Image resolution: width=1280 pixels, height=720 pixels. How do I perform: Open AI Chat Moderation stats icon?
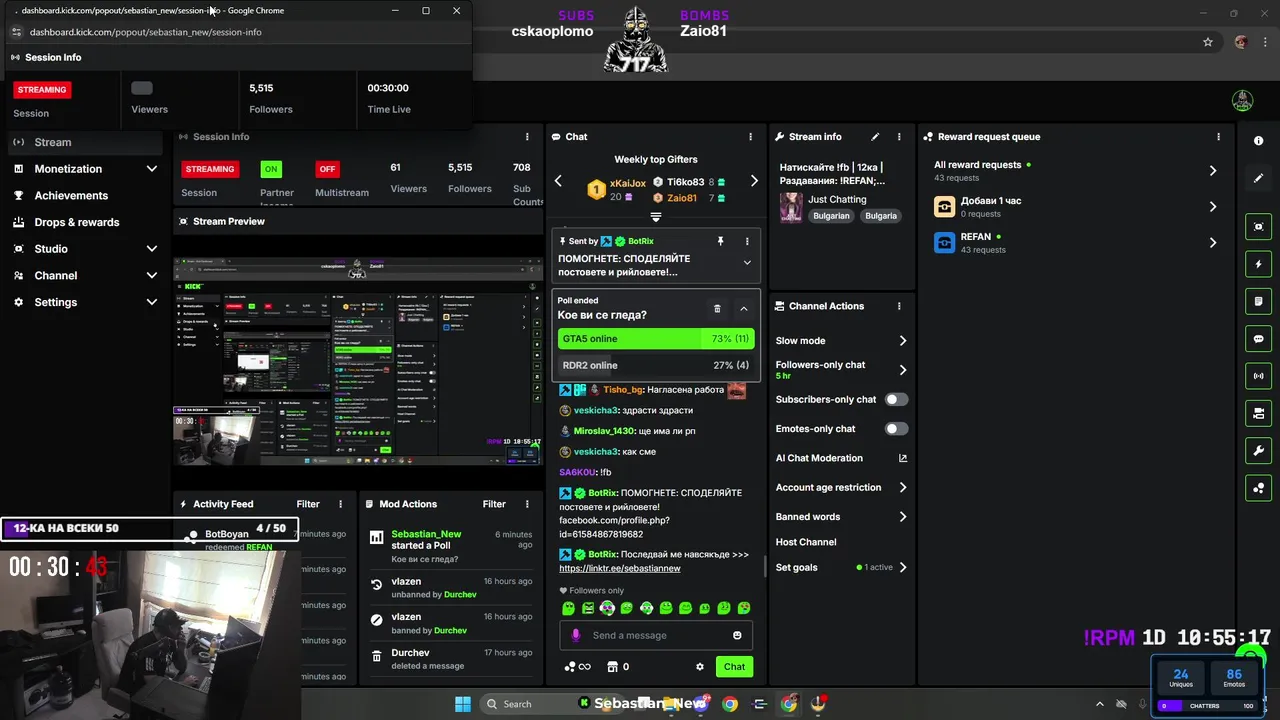[903, 458]
